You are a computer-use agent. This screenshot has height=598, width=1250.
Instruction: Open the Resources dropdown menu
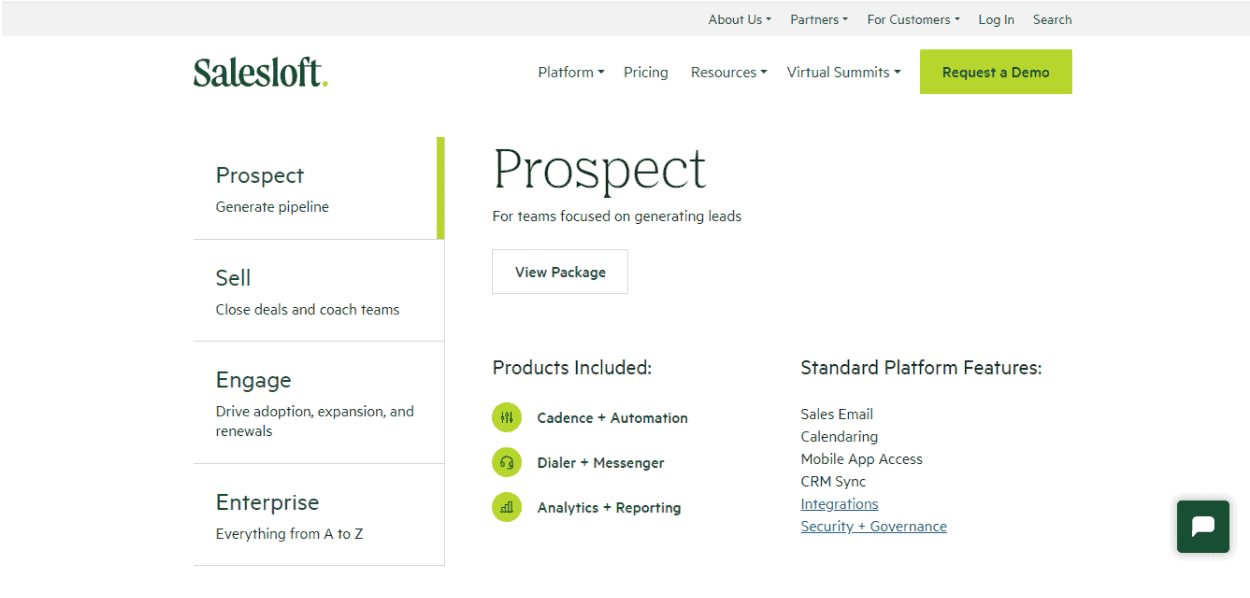(x=729, y=72)
